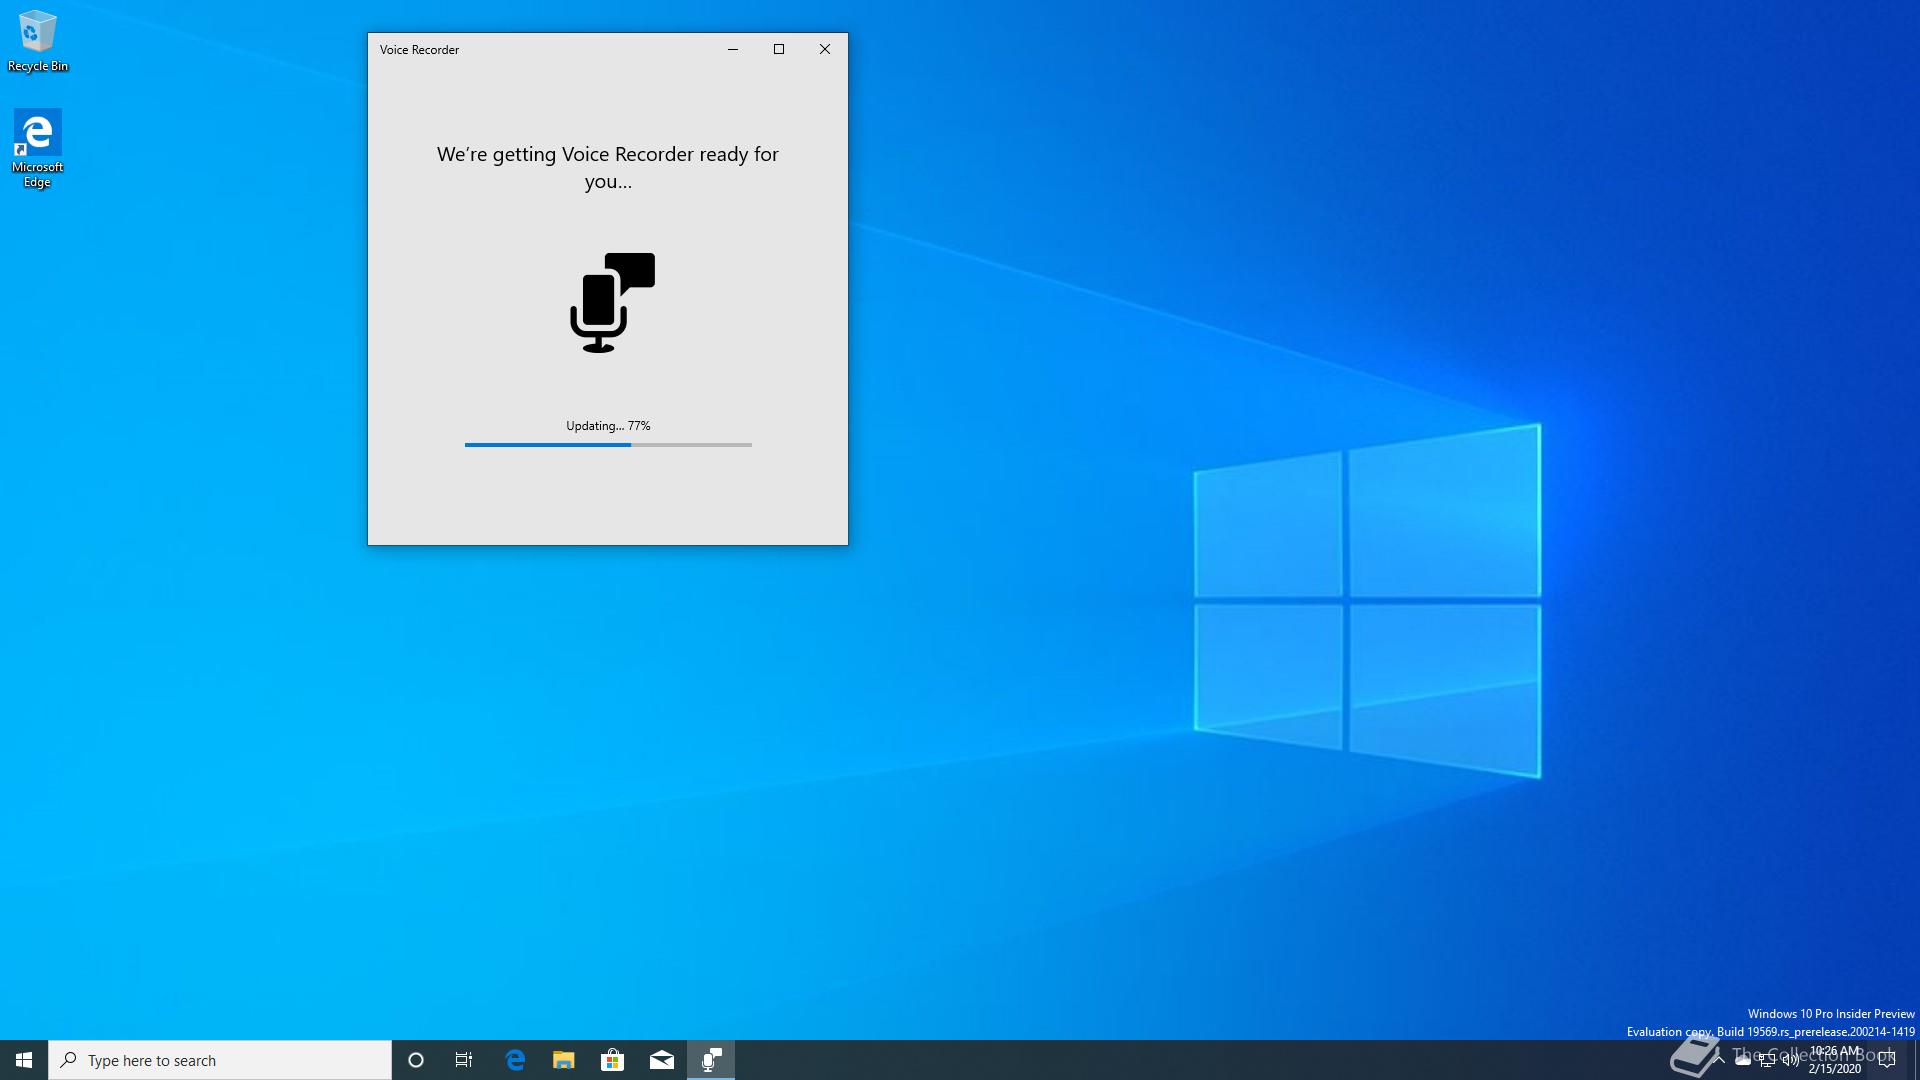This screenshot has height=1080, width=1920.
Task: Open Cortana from the taskbar circle icon
Action: point(416,1060)
